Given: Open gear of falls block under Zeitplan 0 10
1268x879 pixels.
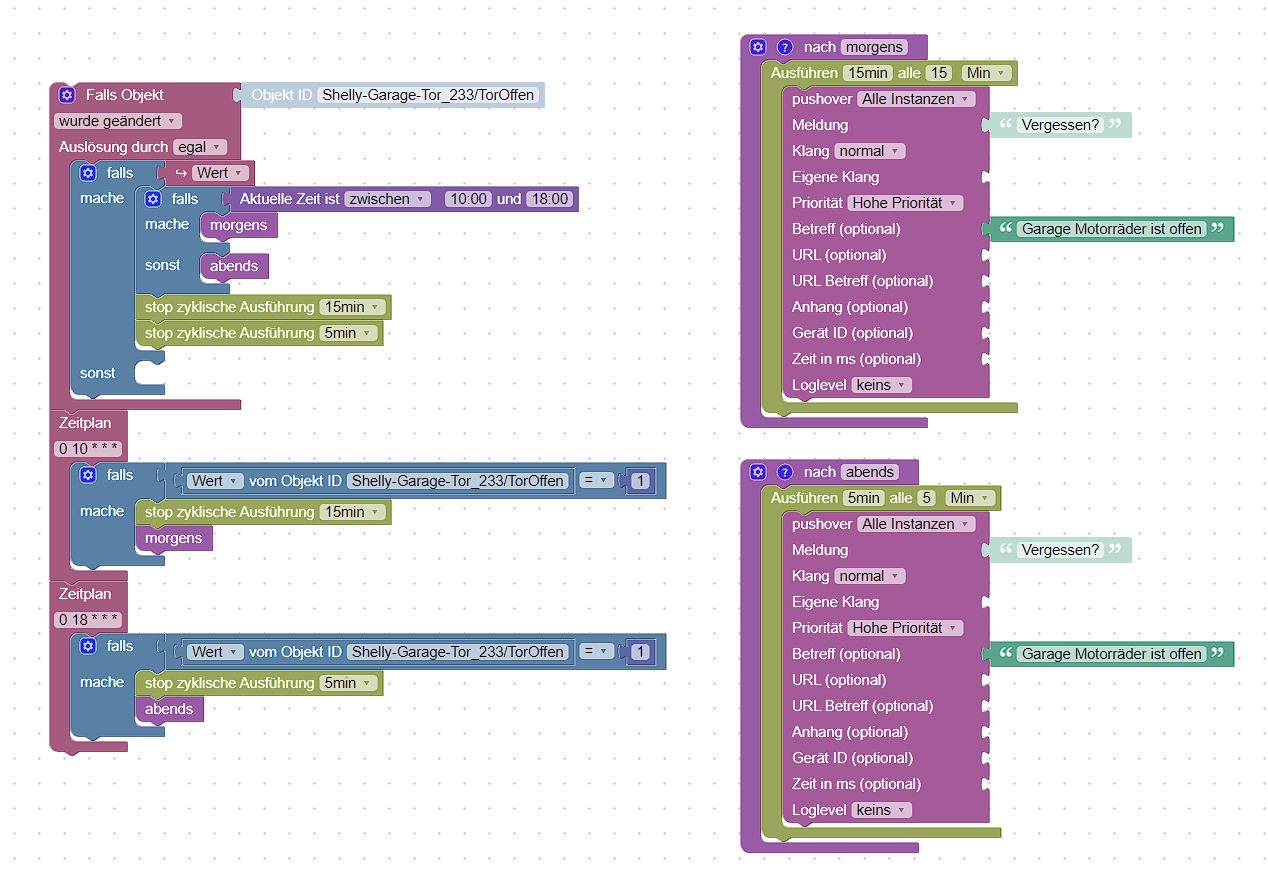Looking at the screenshot, I should click(x=88, y=475).
